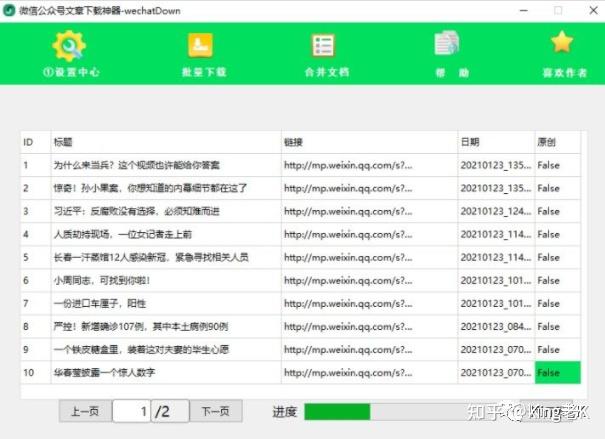This screenshot has width=605, height=439.
Task: Select row 1 article 为什么来当兵
Action: tap(164, 165)
